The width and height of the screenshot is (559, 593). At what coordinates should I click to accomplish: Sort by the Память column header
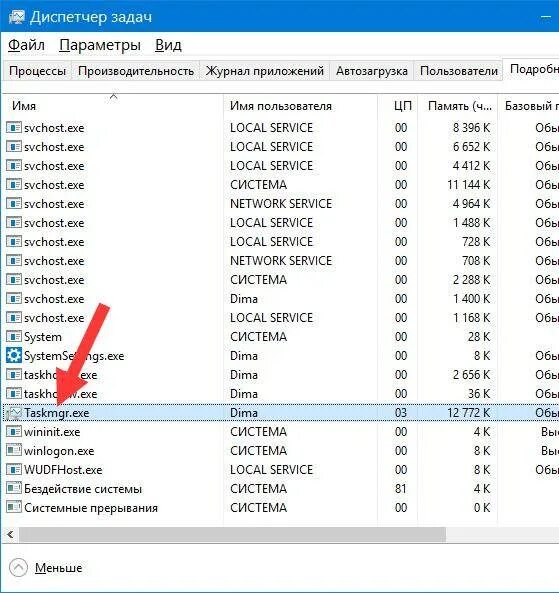(x=458, y=106)
